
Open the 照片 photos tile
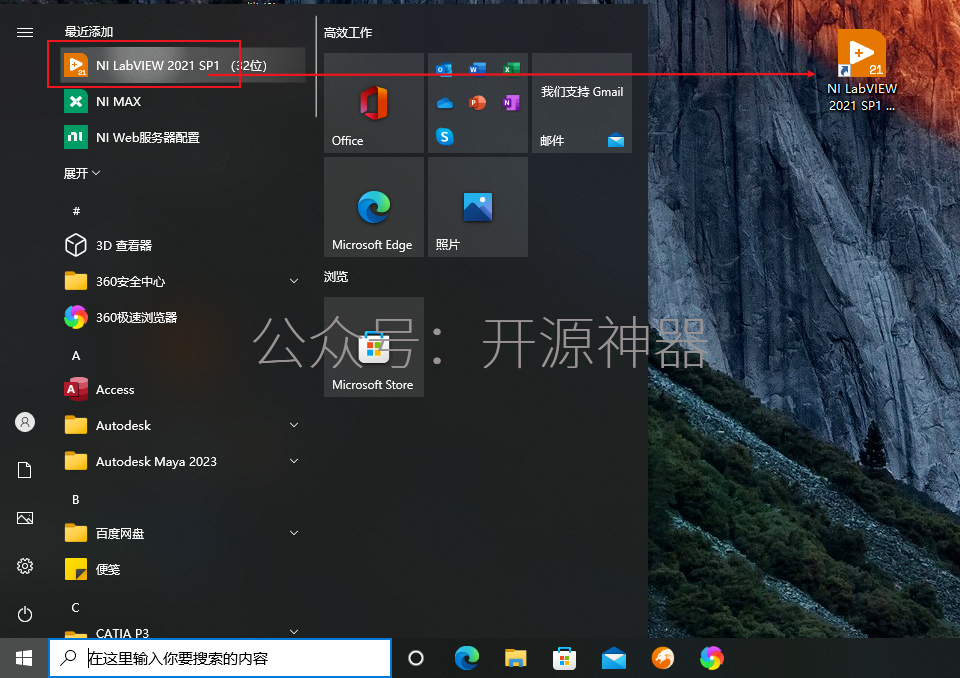(478, 206)
